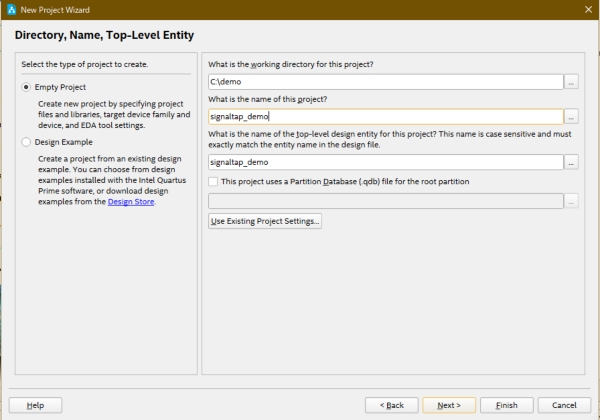Screen dimensions: 600x420
Task: Browse for the working directory folder
Action: click(571, 82)
